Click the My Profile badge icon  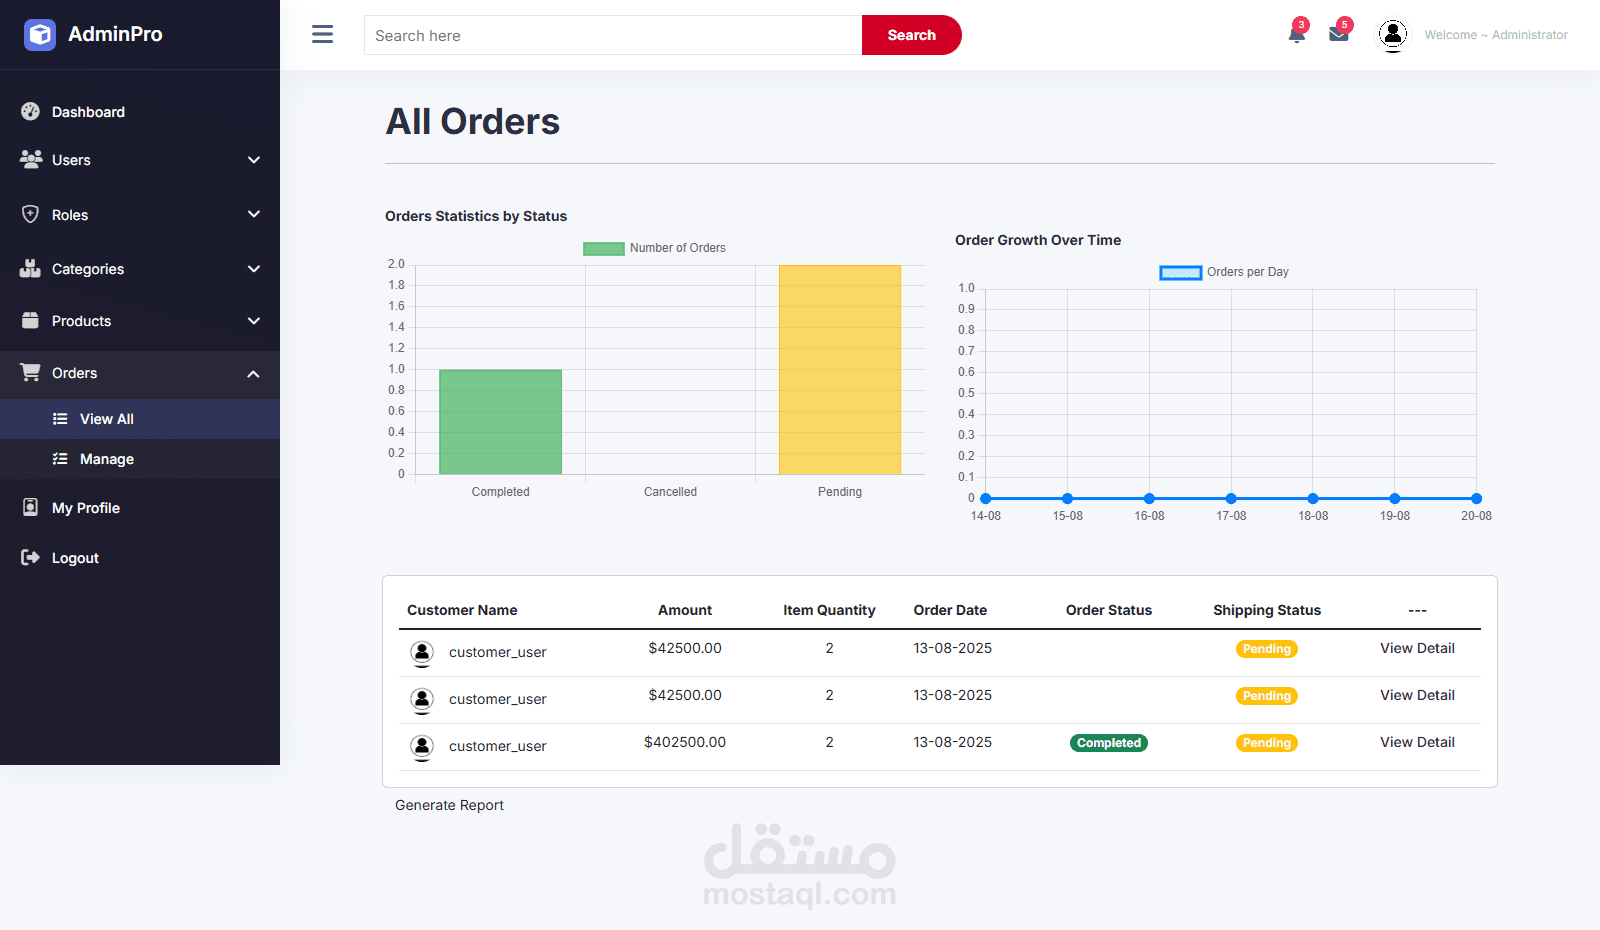pos(31,507)
